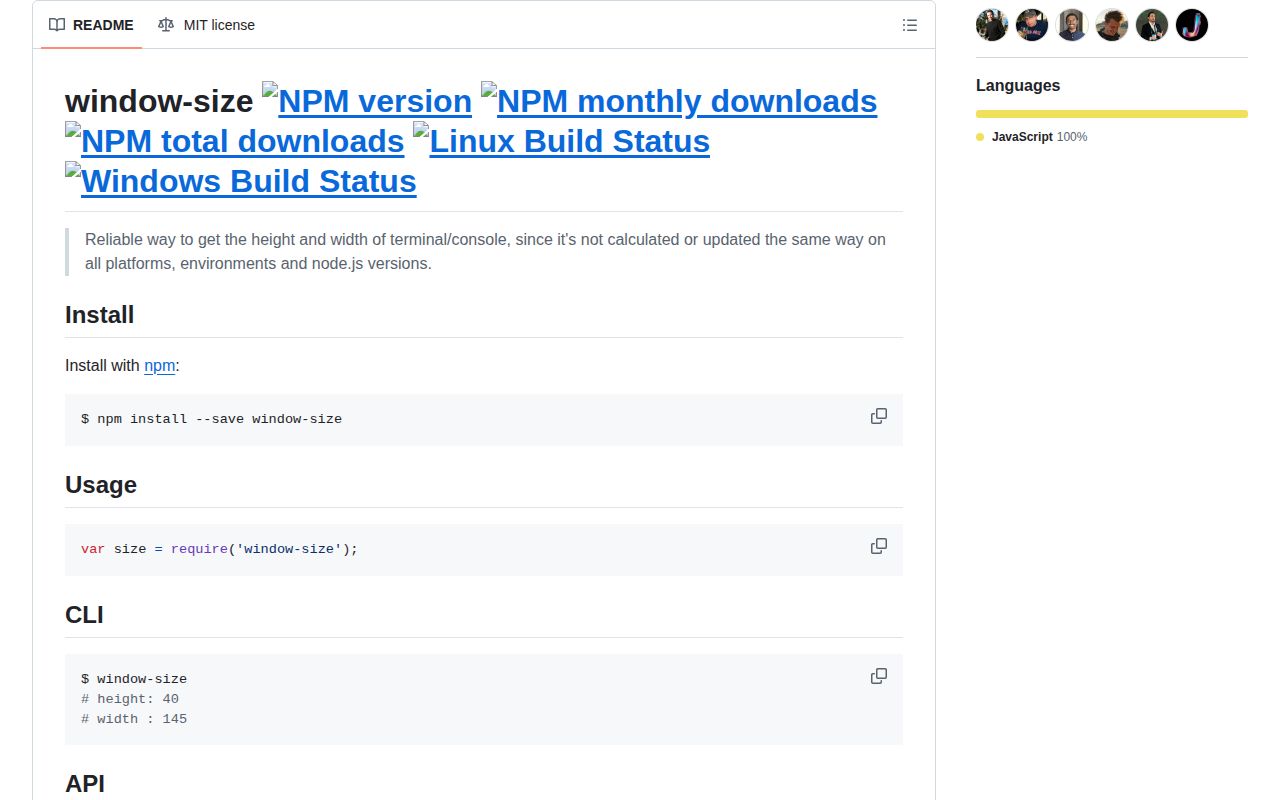This screenshot has width=1280, height=800.
Task: Click the CLI section heading
Action: click(84, 615)
